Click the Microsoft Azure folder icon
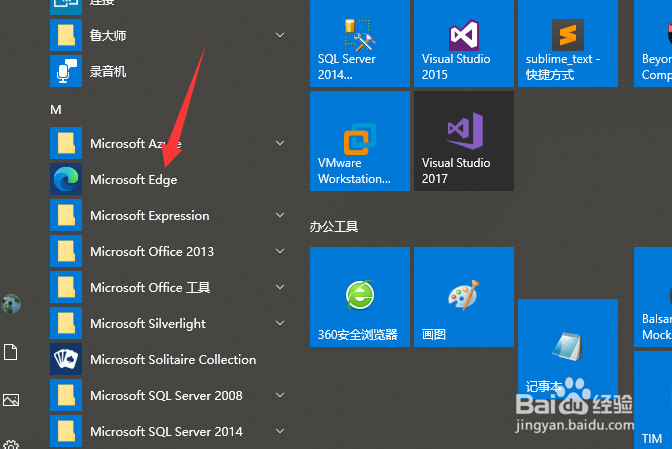 (x=66, y=143)
